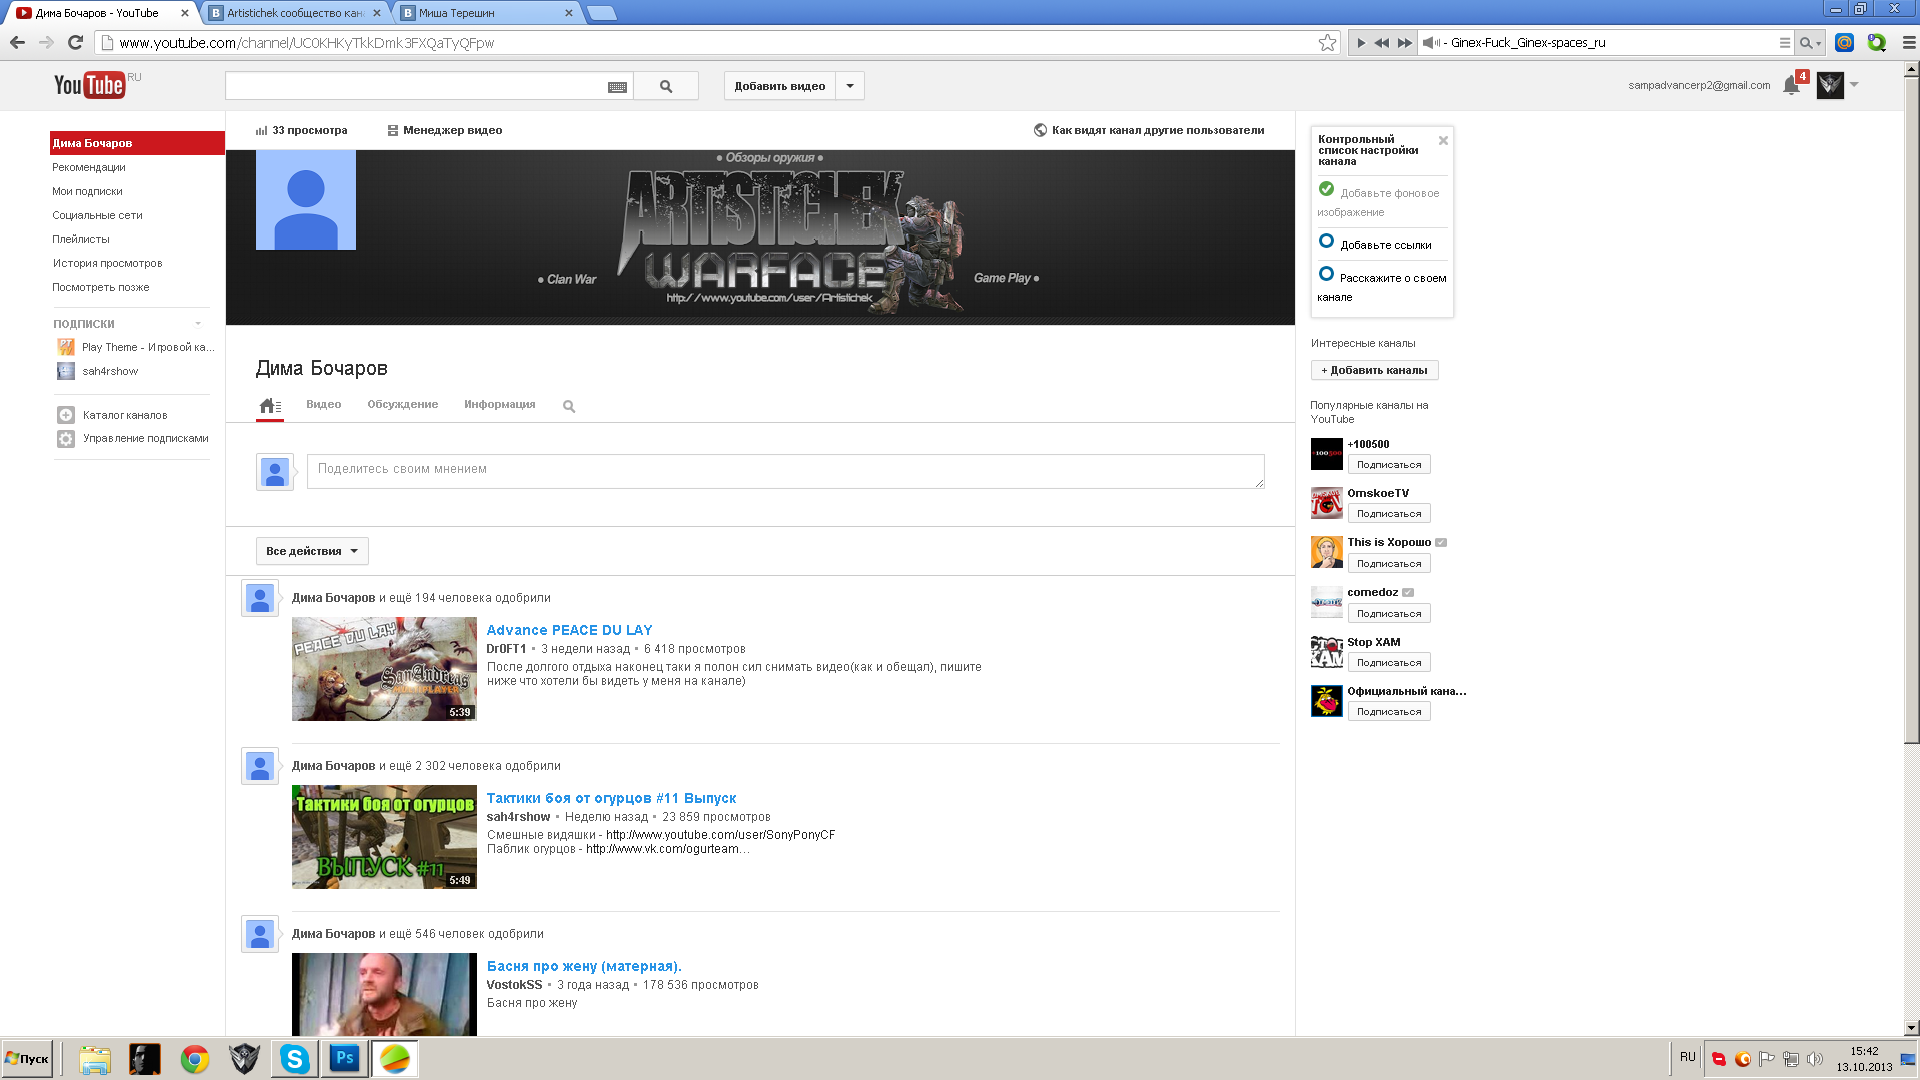Subscribe to the comedoz channel
The width and height of the screenshot is (1920, 1080).
click(x=1389, y=614)
